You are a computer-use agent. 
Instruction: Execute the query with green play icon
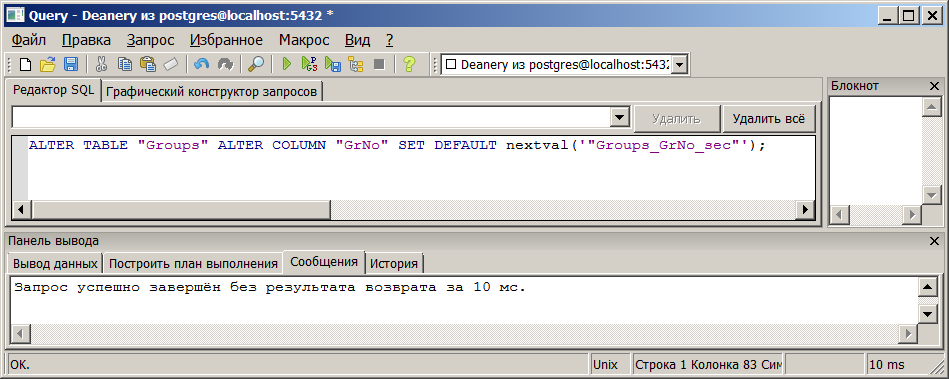287,64
